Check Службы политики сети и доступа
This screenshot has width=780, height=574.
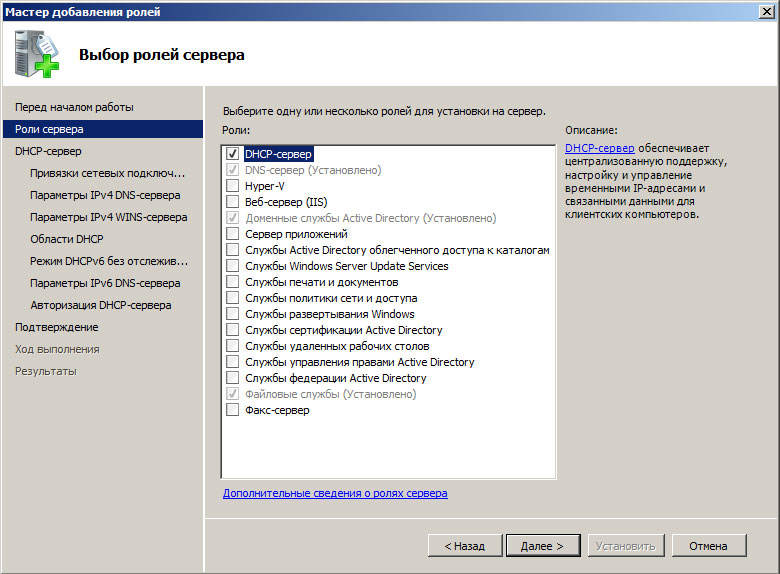(x=232, y=298)
